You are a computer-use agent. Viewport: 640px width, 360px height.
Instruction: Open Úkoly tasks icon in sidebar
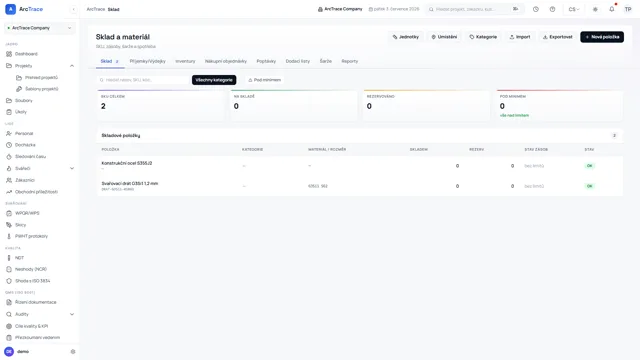click(x=9, y=112)
